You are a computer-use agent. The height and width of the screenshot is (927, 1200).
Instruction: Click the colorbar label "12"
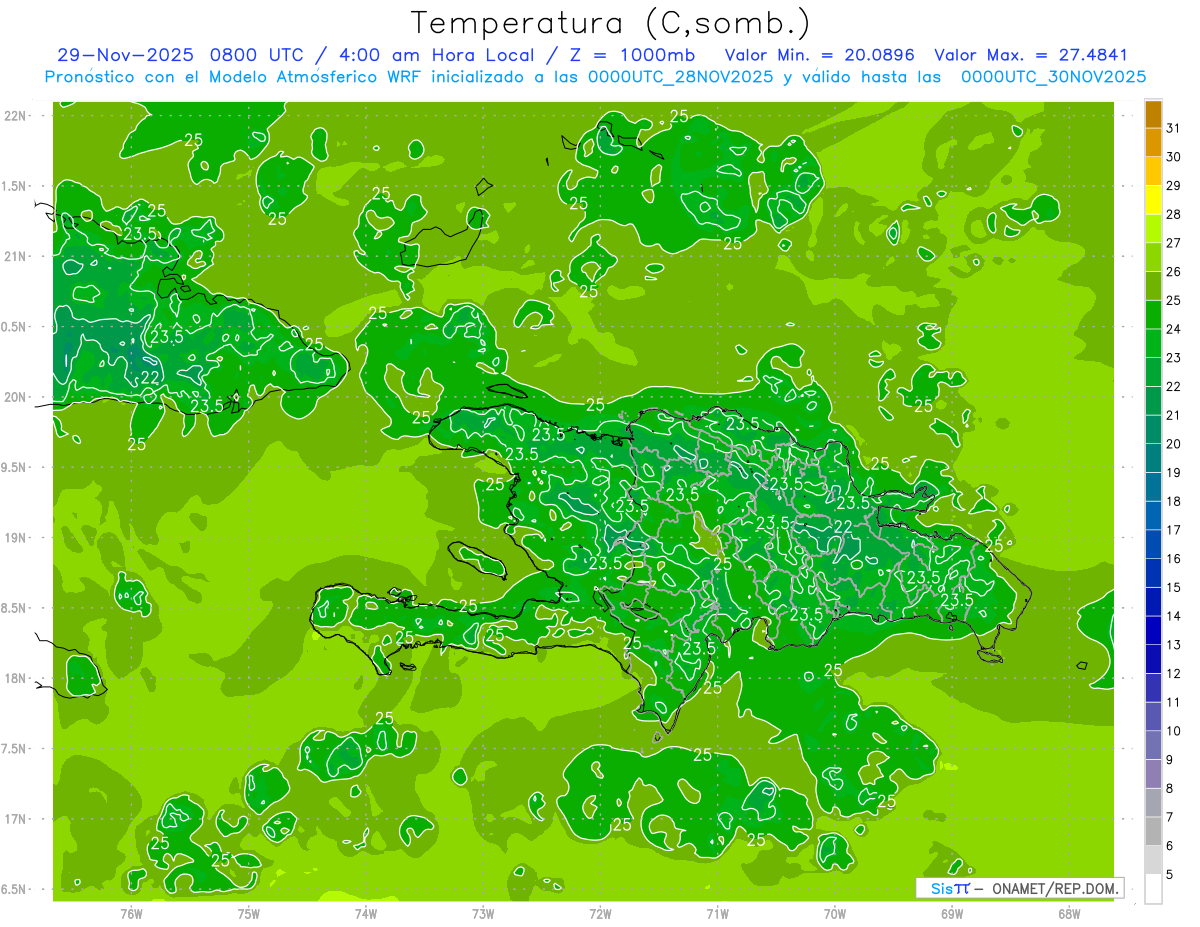pos(1174,673)
